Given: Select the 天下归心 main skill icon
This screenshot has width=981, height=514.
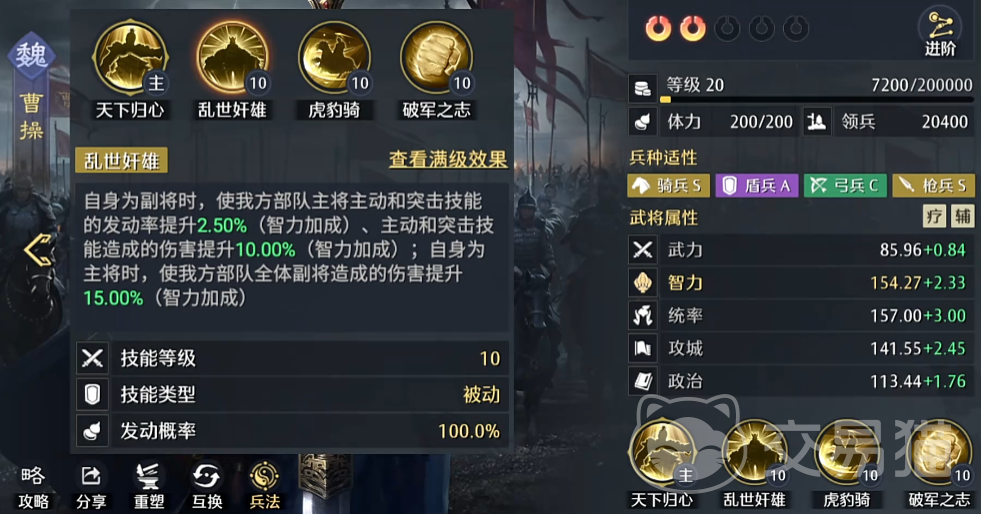Looking at the screenshot, I should pos(130,58).
